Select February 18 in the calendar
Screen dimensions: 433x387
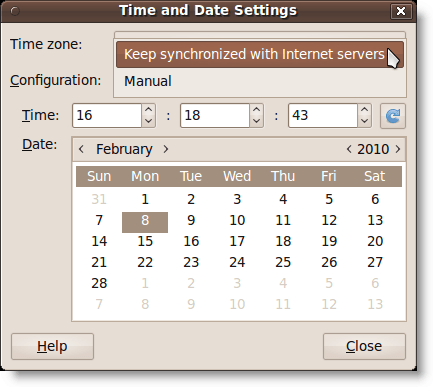click(x=283, y=241)
